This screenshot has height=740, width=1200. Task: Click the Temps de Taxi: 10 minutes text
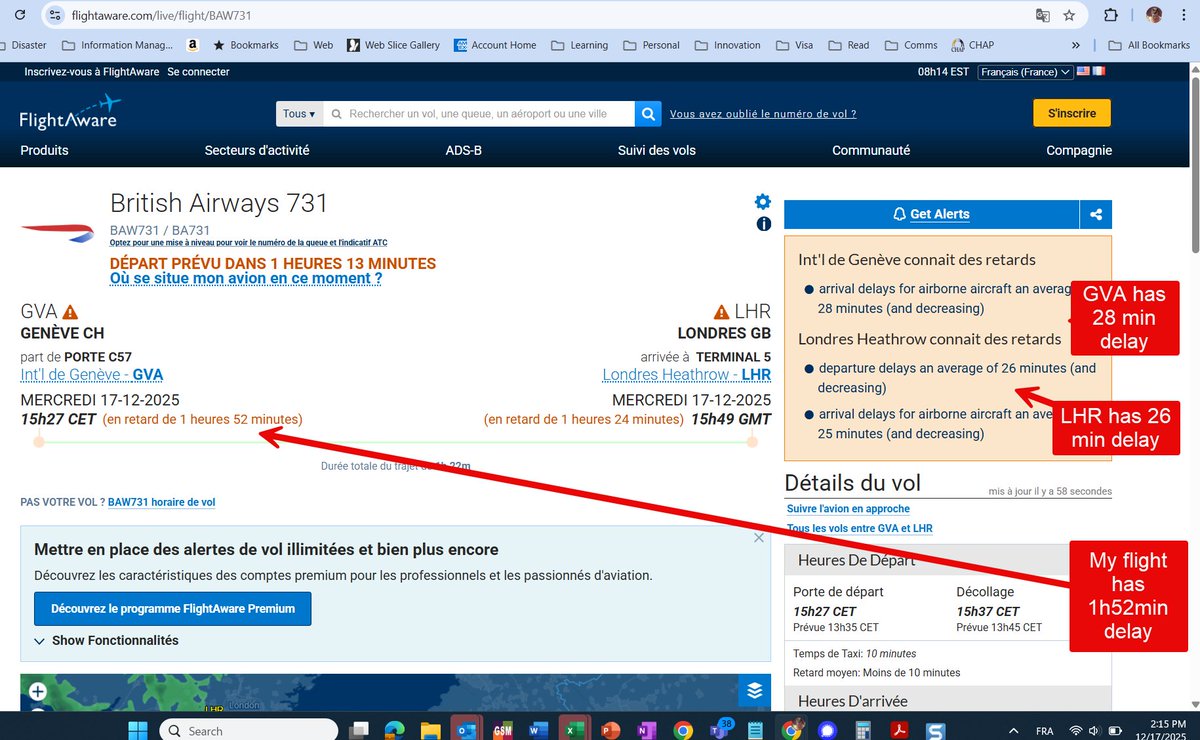point(855,654)
